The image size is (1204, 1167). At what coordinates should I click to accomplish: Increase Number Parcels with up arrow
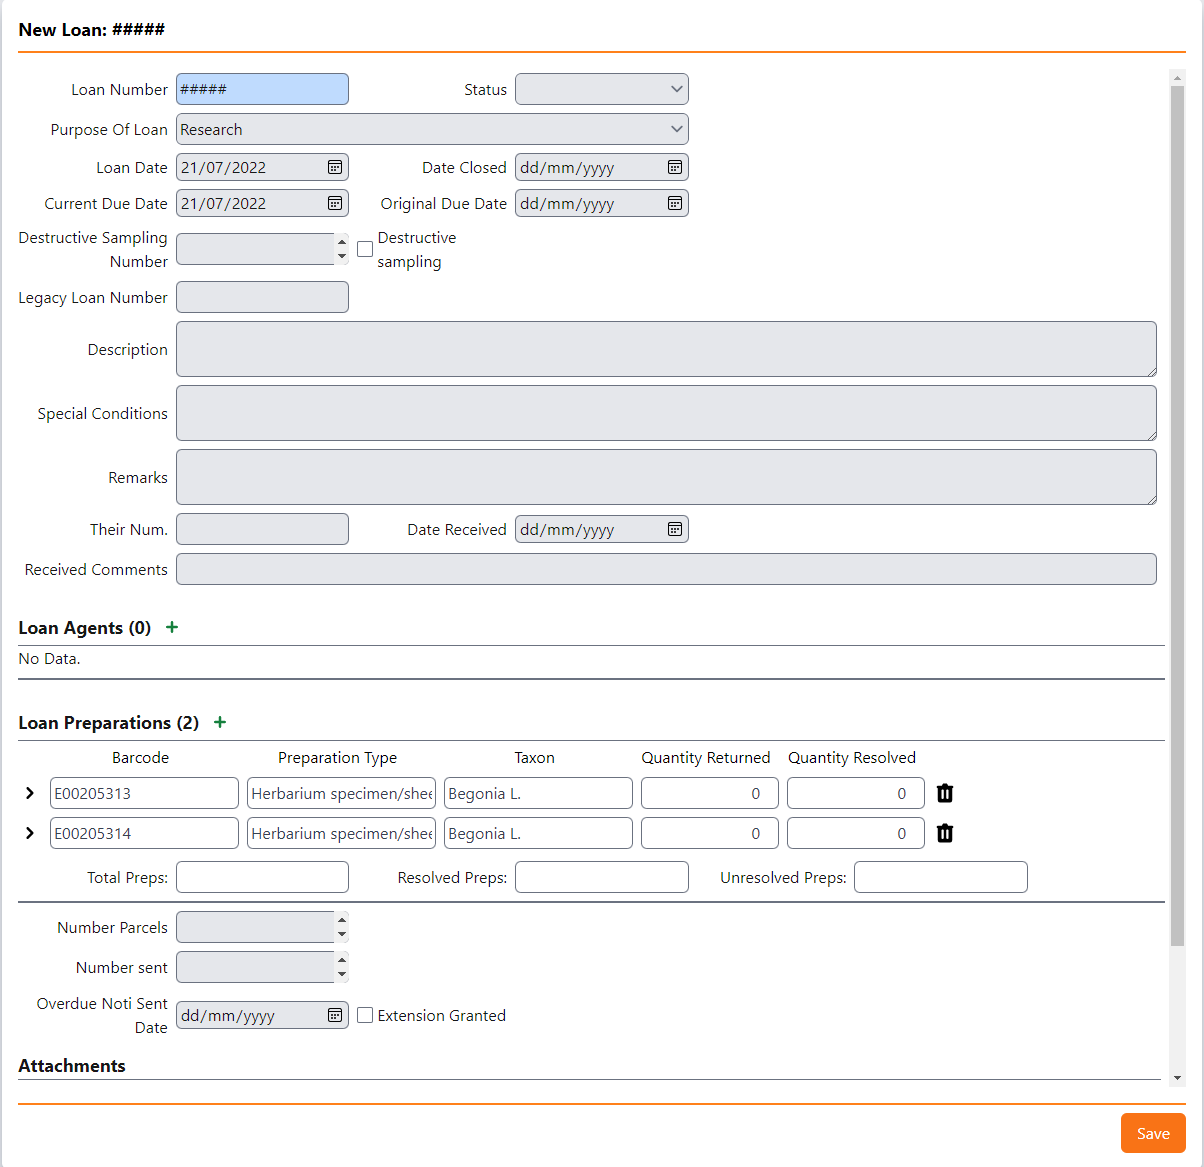(x=342, y=920)
